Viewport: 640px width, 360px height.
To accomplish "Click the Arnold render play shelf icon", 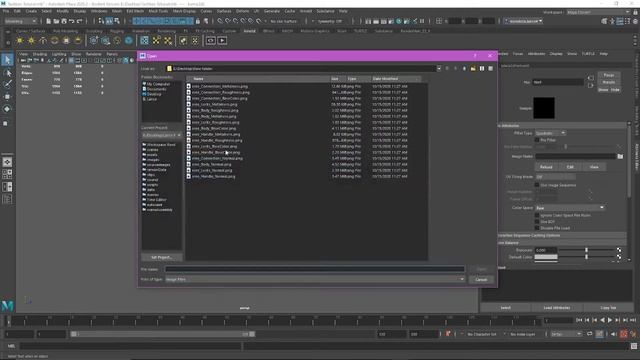I will point(222,40).
